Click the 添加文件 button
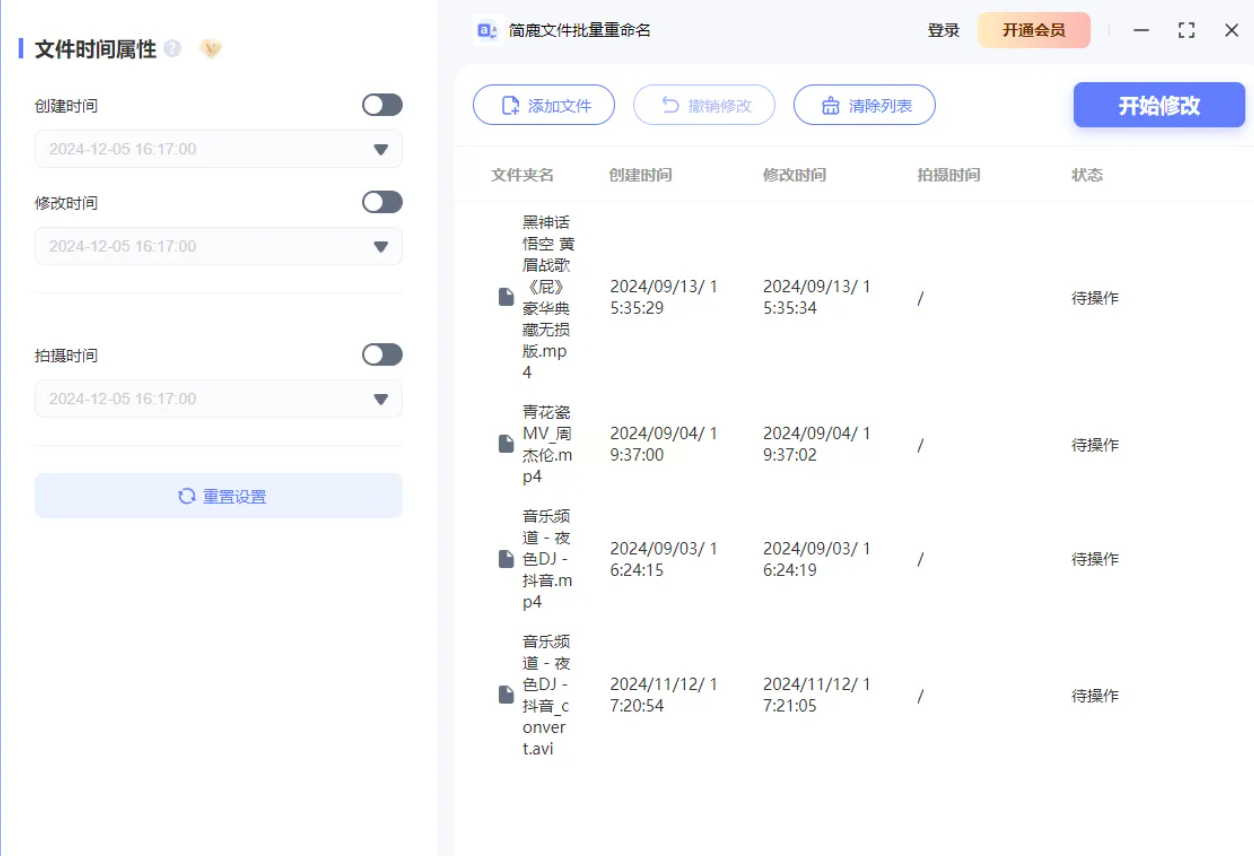Viewport: 1254px width, 856px height. click(x=544, y=105)
